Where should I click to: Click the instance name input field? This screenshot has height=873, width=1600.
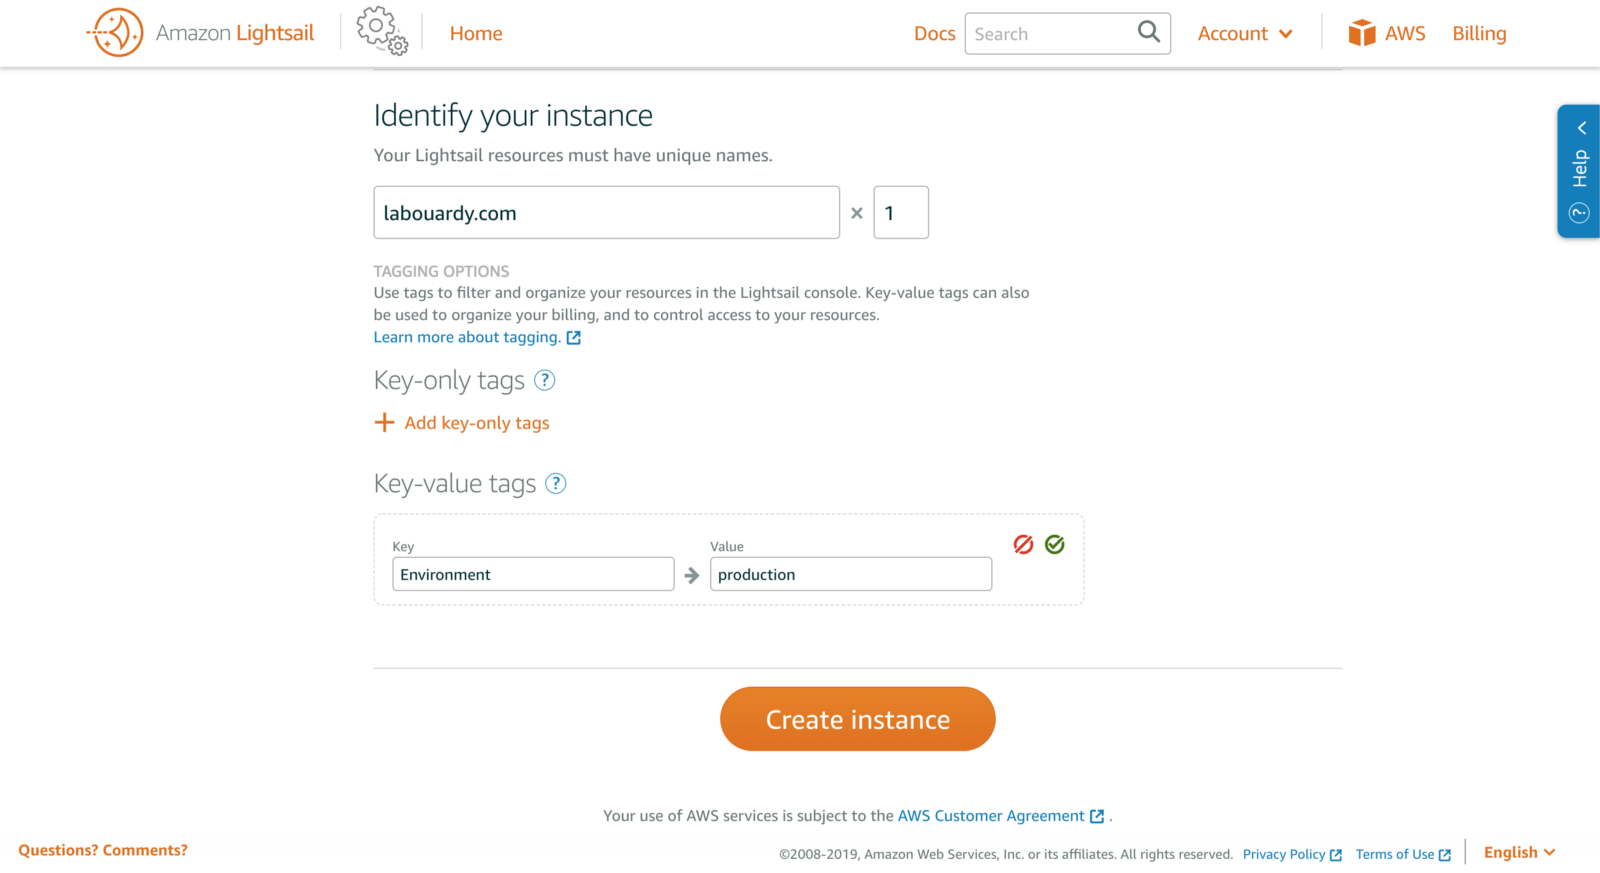(606, 213)
